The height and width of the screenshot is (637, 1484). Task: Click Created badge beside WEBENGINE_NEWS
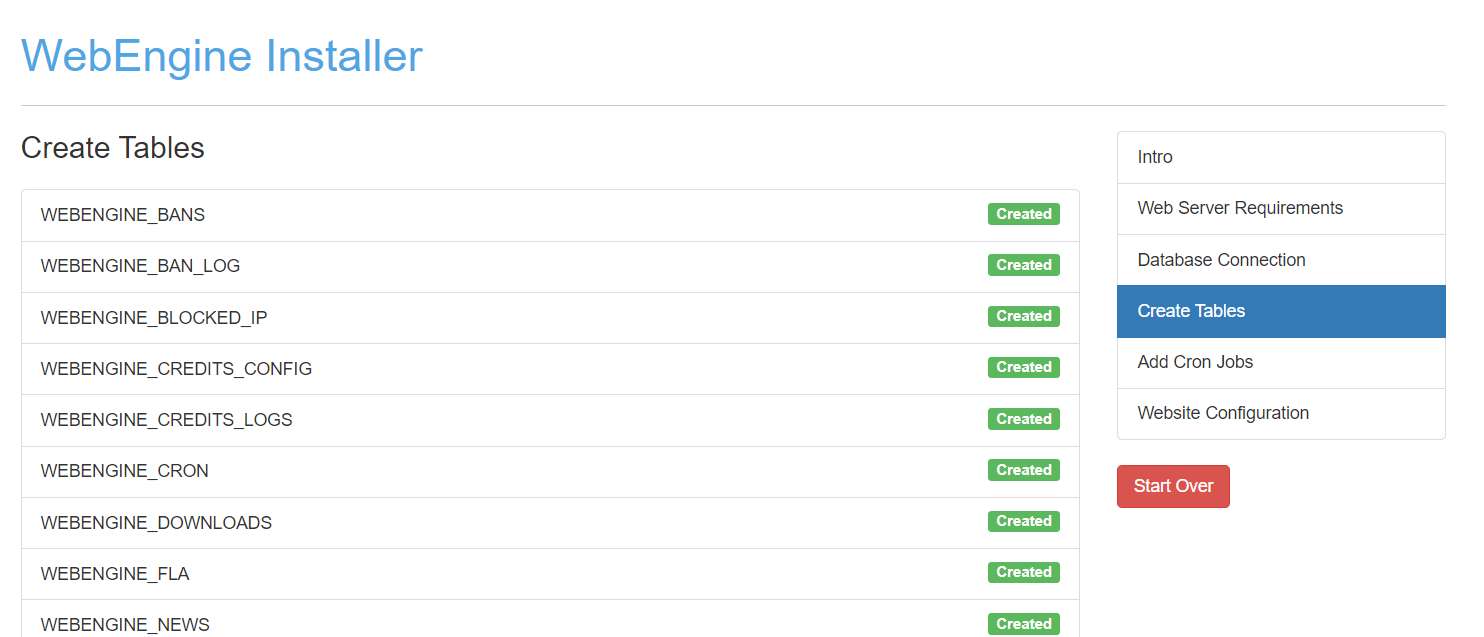(1023, 624)
